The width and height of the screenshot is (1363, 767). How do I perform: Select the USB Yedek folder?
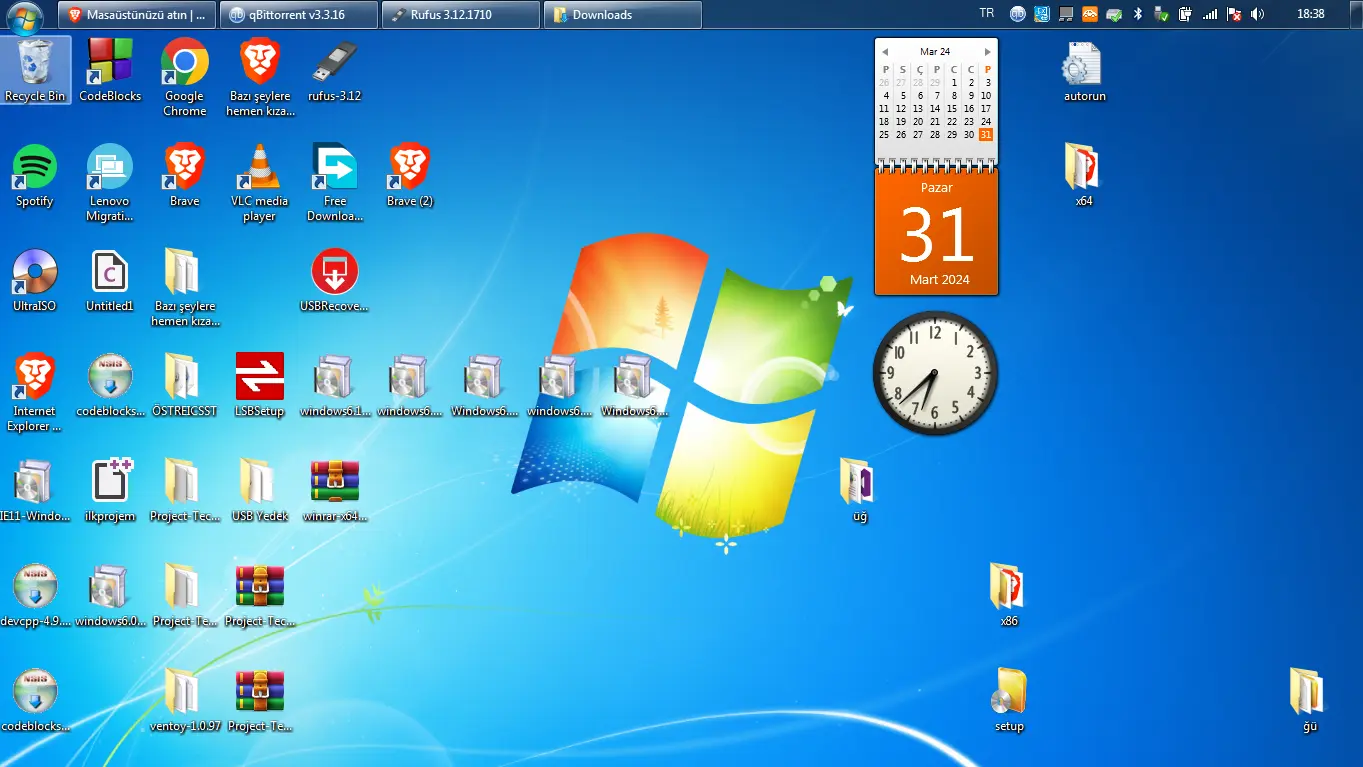[260, 490]
